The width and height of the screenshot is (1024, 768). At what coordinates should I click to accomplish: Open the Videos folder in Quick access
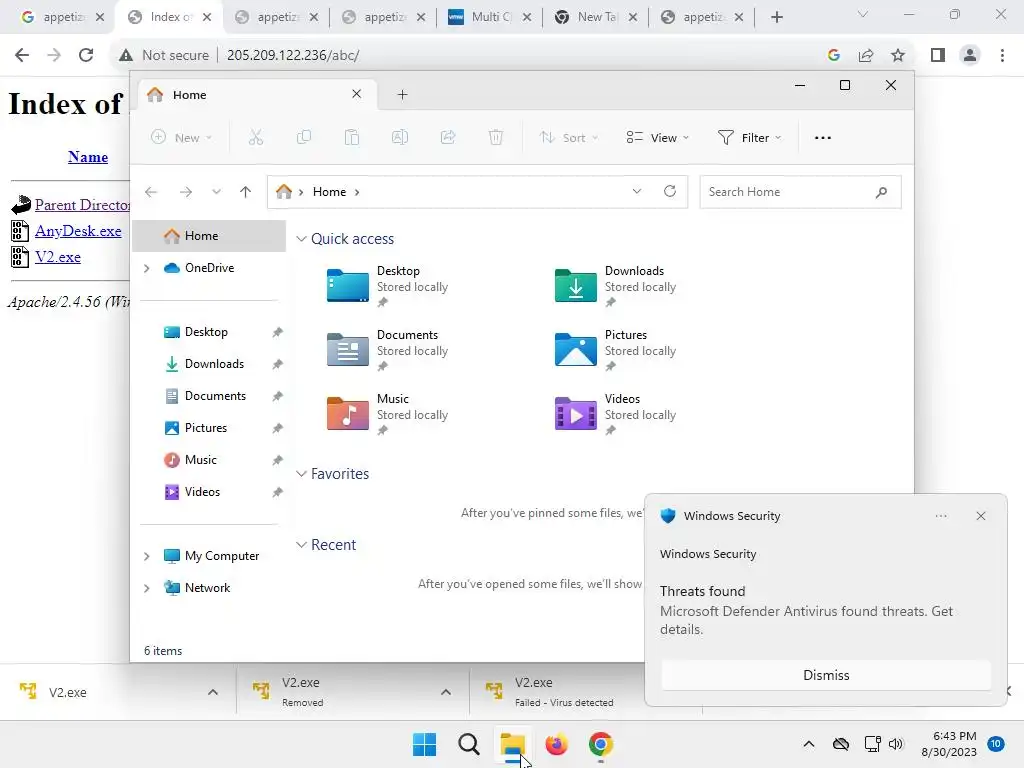click(616, 414)
